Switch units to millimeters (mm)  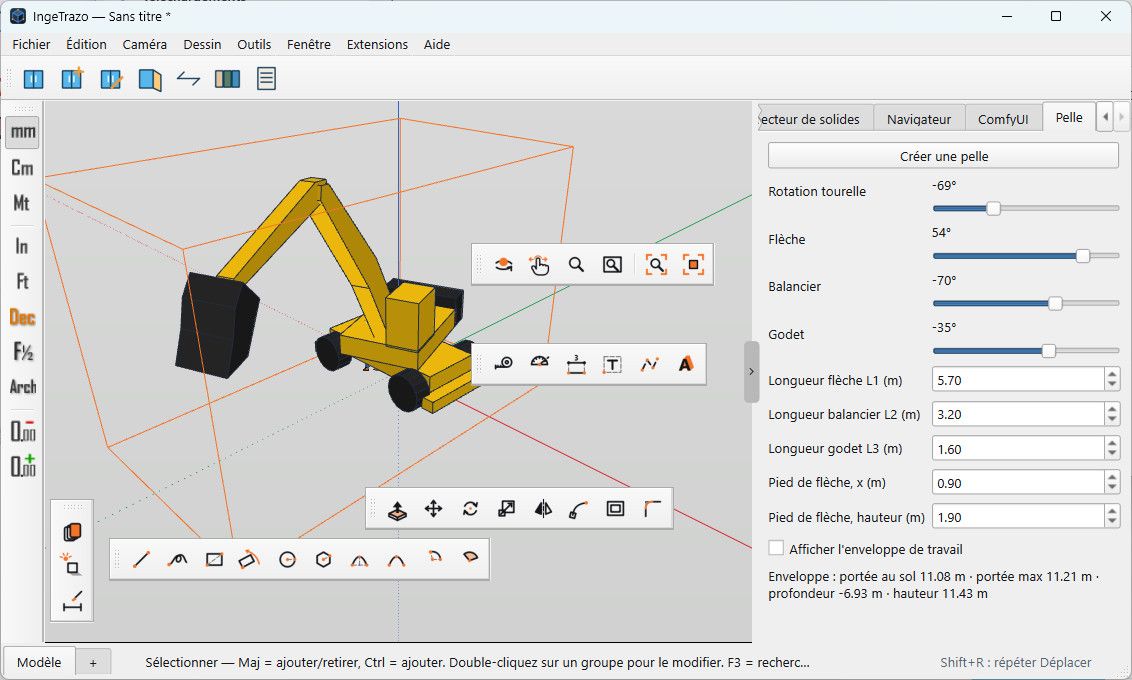point(22,132)
